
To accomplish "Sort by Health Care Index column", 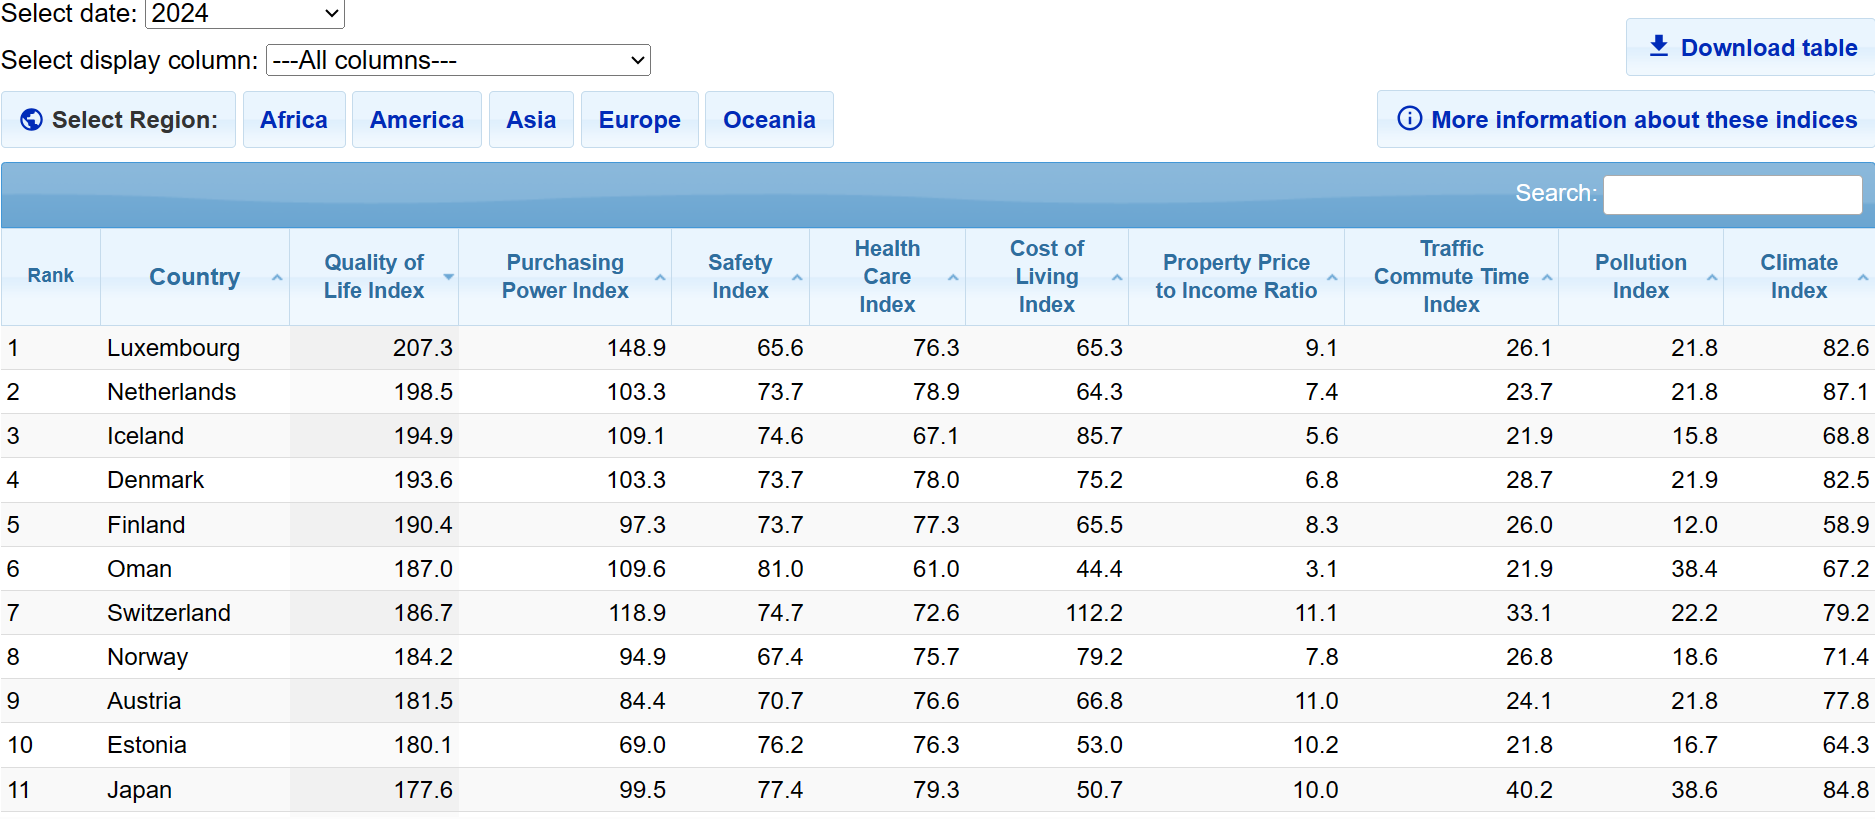I will click(x=887, y=277).
